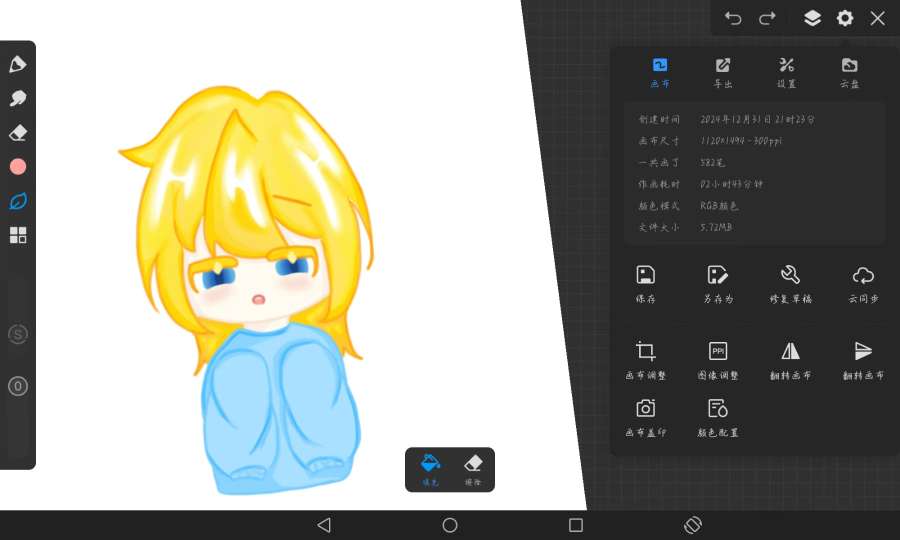
Task: Switch to the 导出 export tab
Action: (723, 72)
